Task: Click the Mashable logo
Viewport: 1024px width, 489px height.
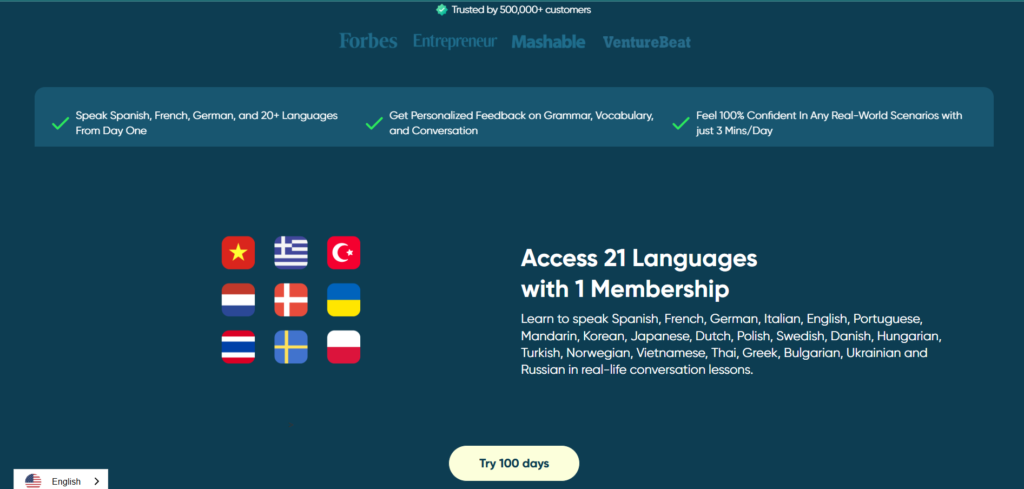Action: click(548, 42)
